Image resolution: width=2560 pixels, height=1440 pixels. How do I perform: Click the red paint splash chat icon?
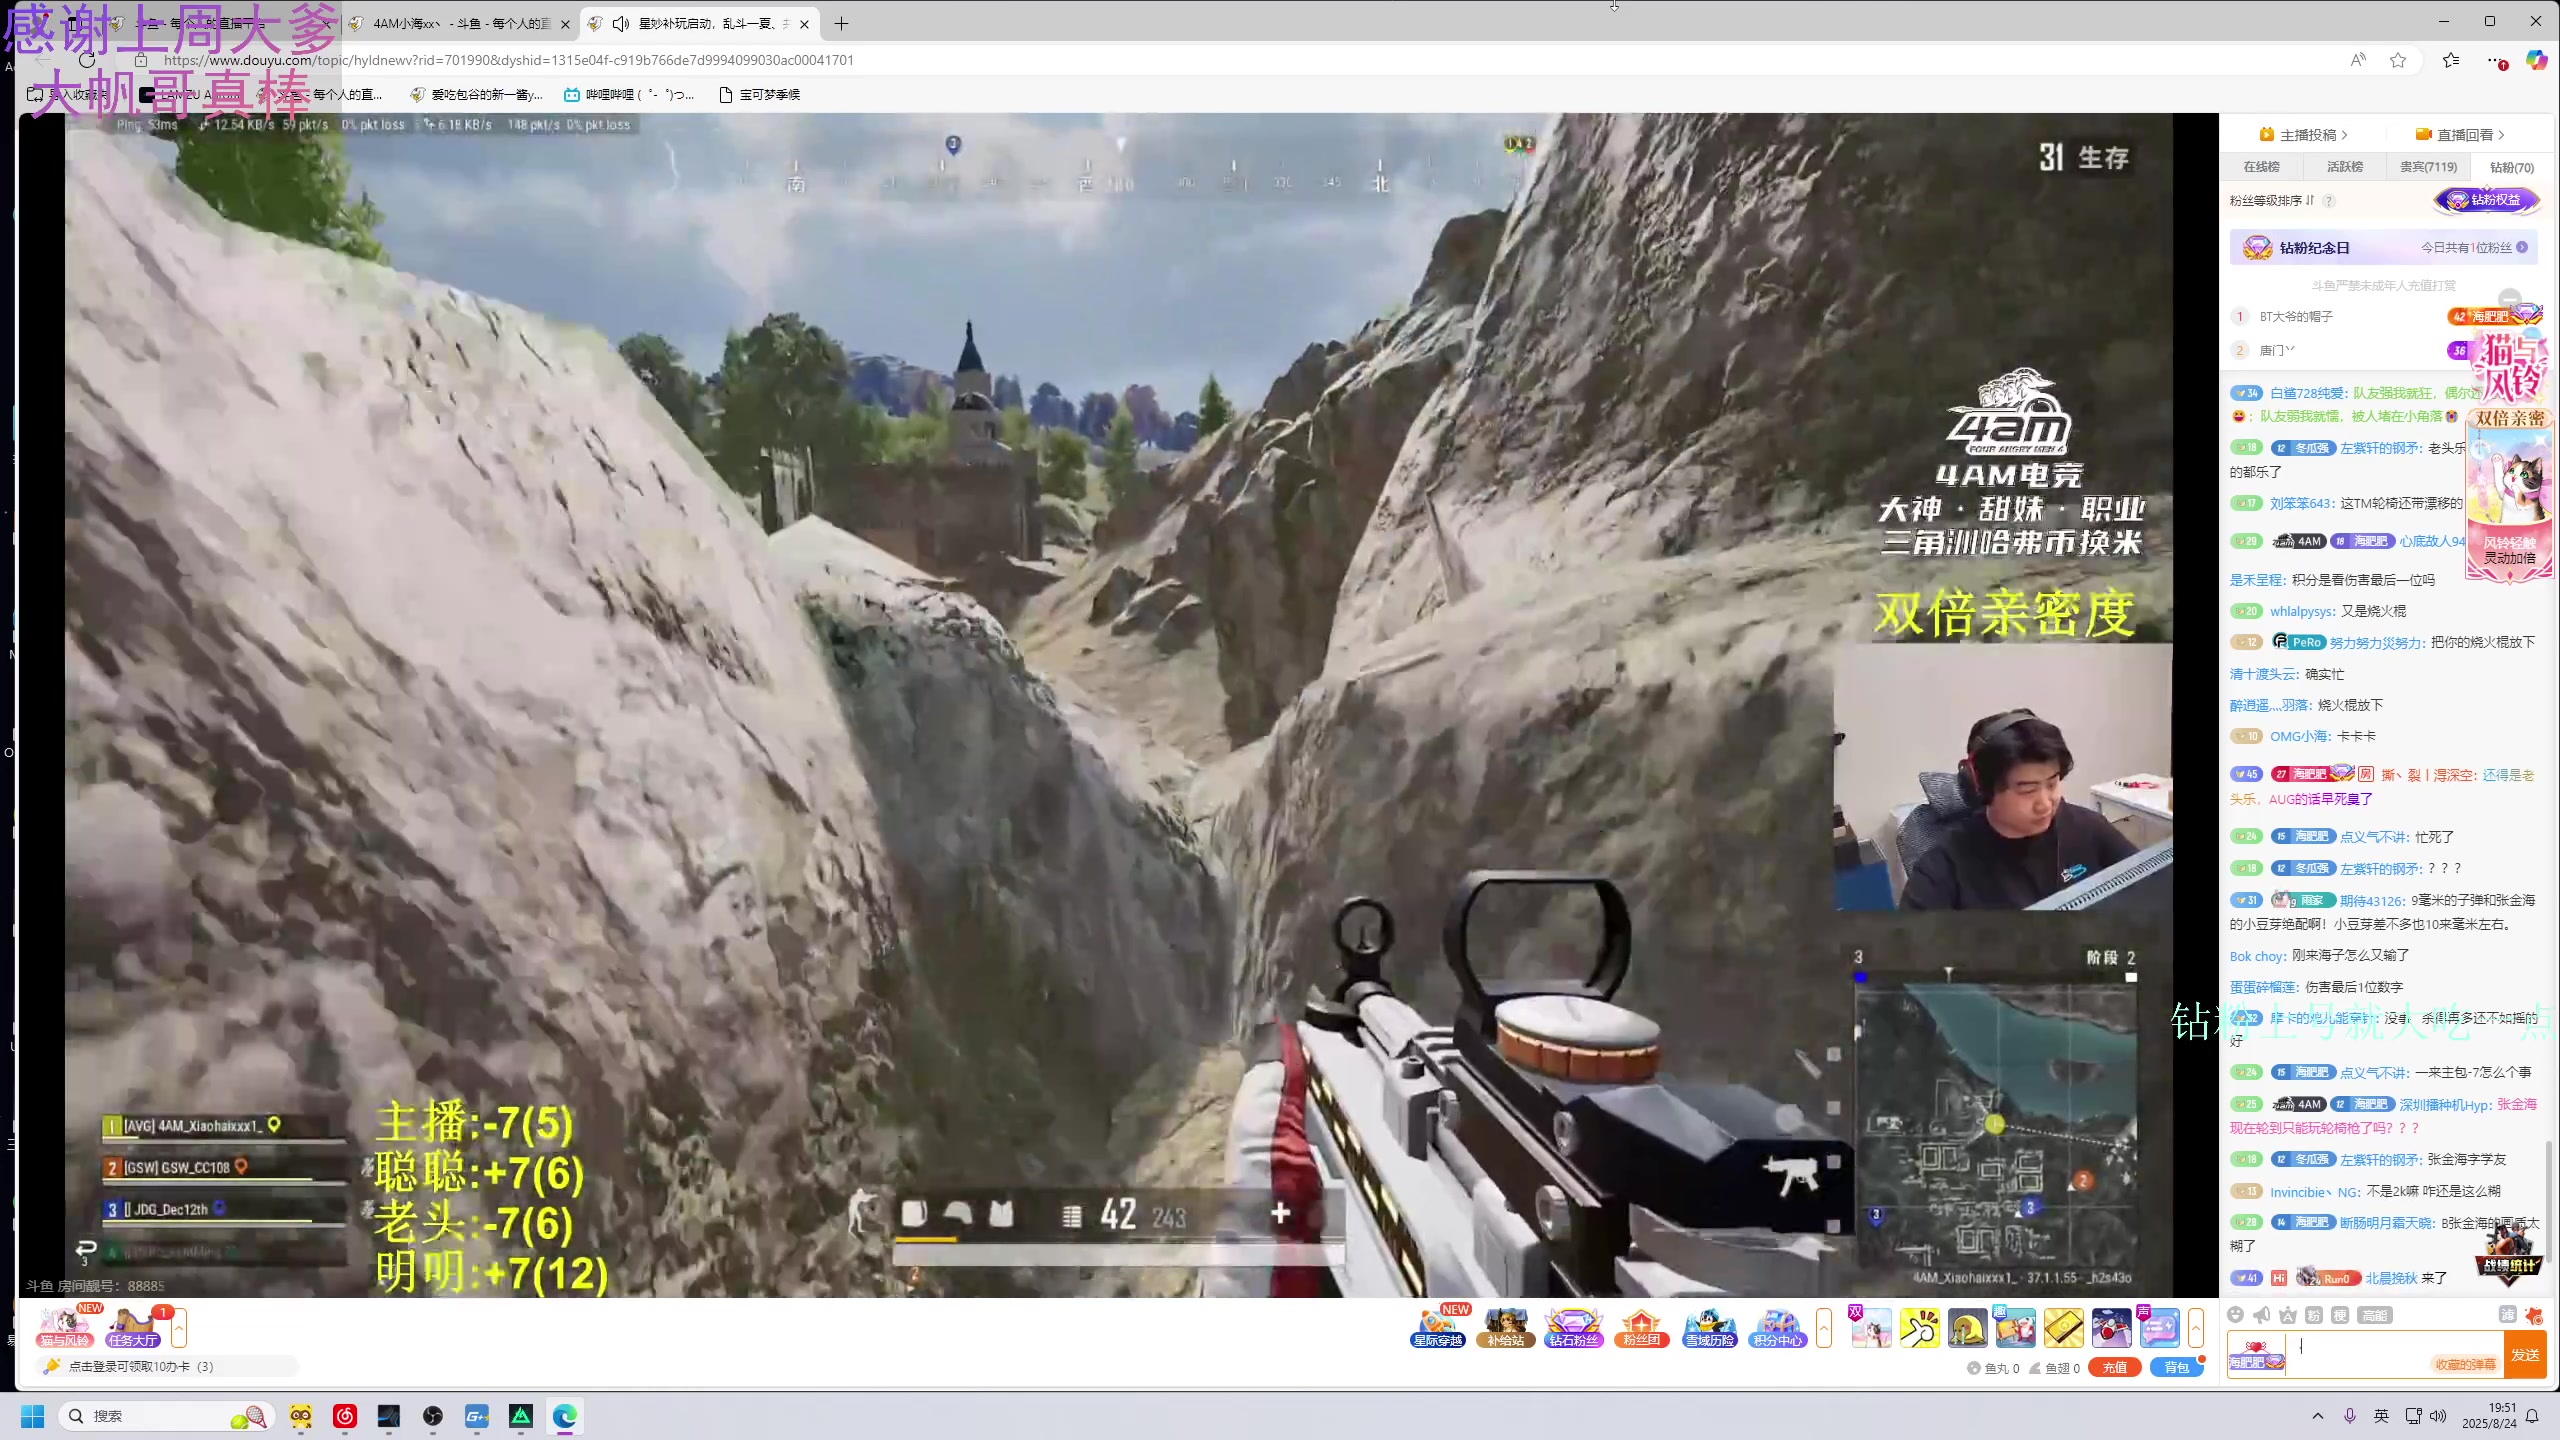tap(2534, 1315)
